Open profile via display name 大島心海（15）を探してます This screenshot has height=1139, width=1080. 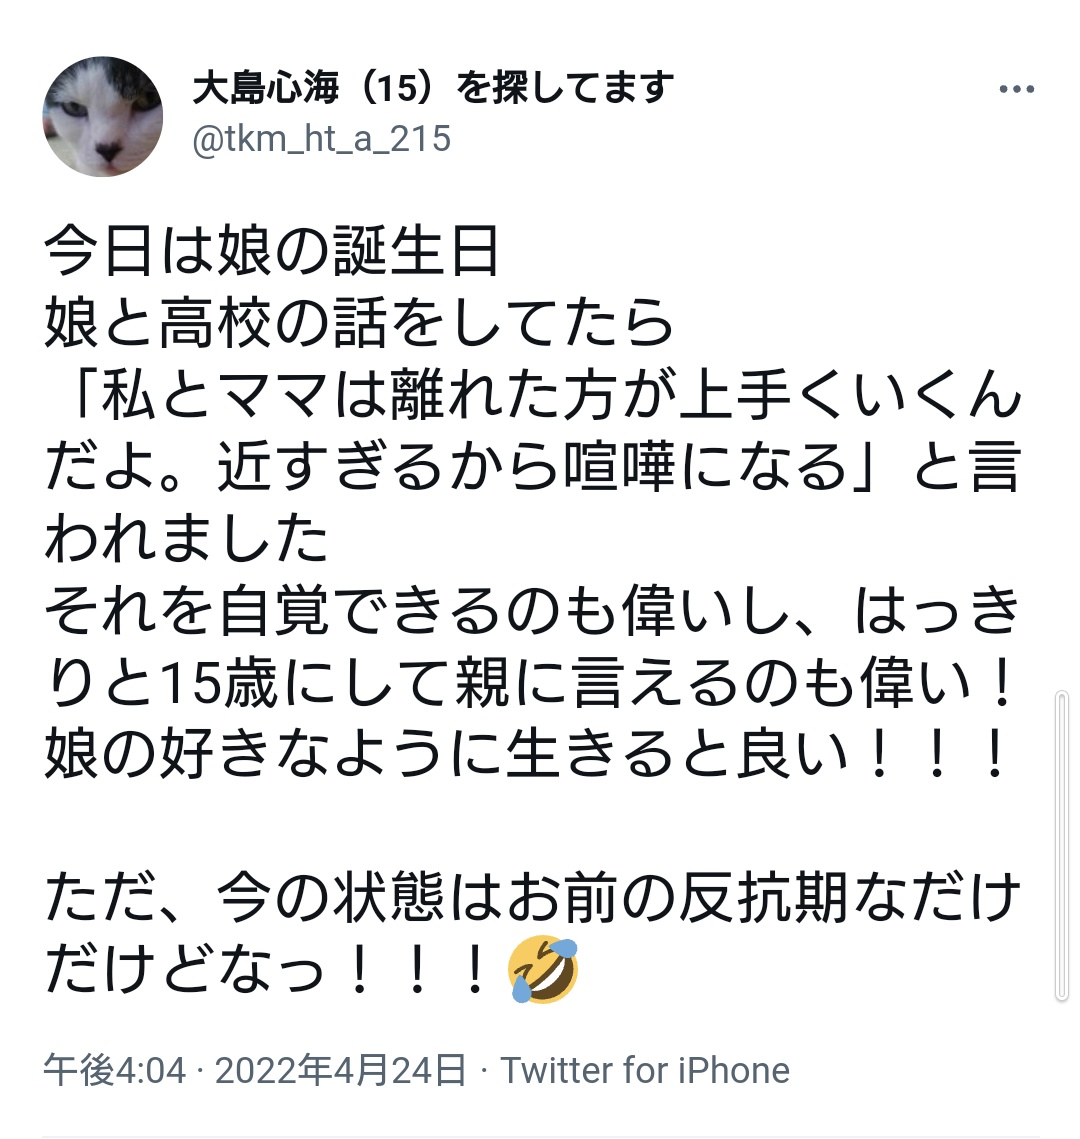point(433,88)
